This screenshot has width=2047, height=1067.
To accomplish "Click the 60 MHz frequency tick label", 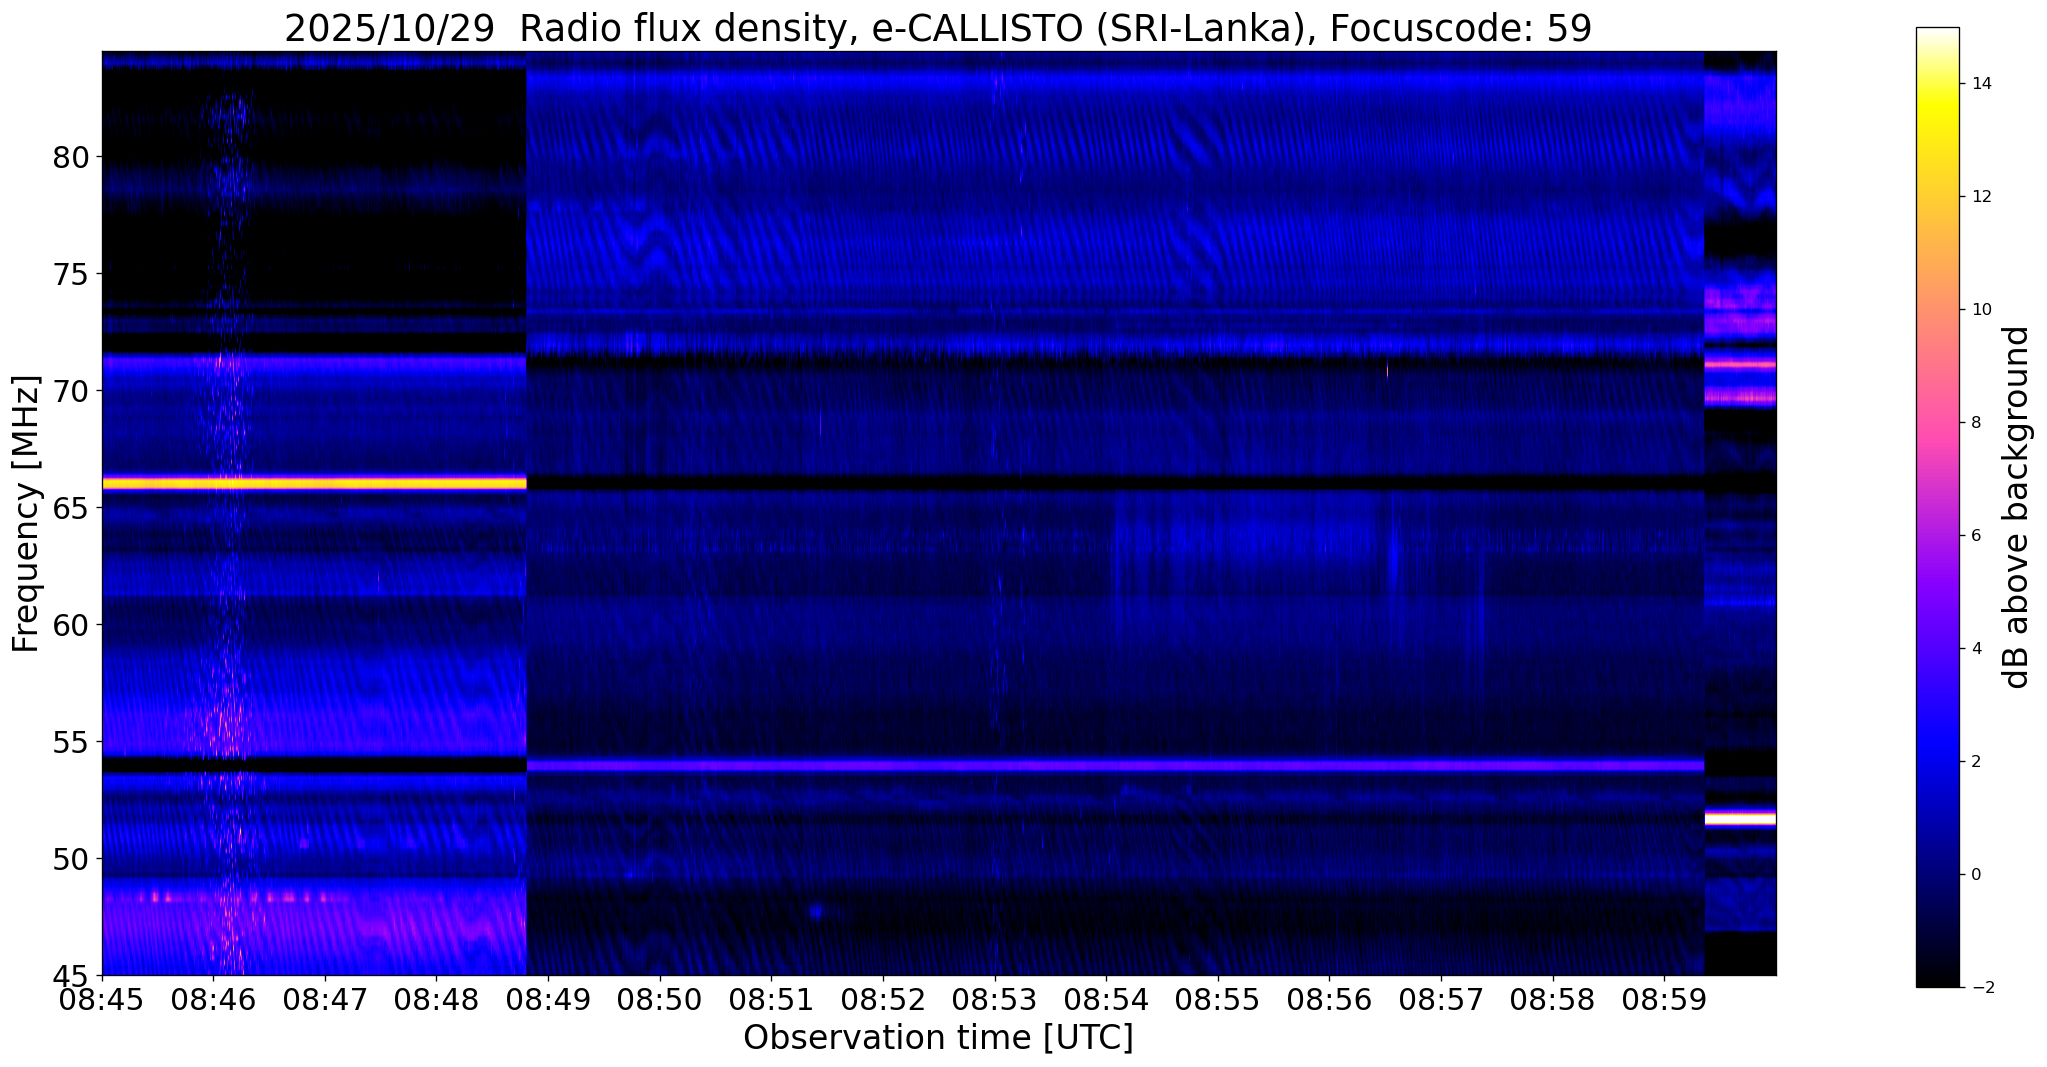I will (x=70, y=625).
